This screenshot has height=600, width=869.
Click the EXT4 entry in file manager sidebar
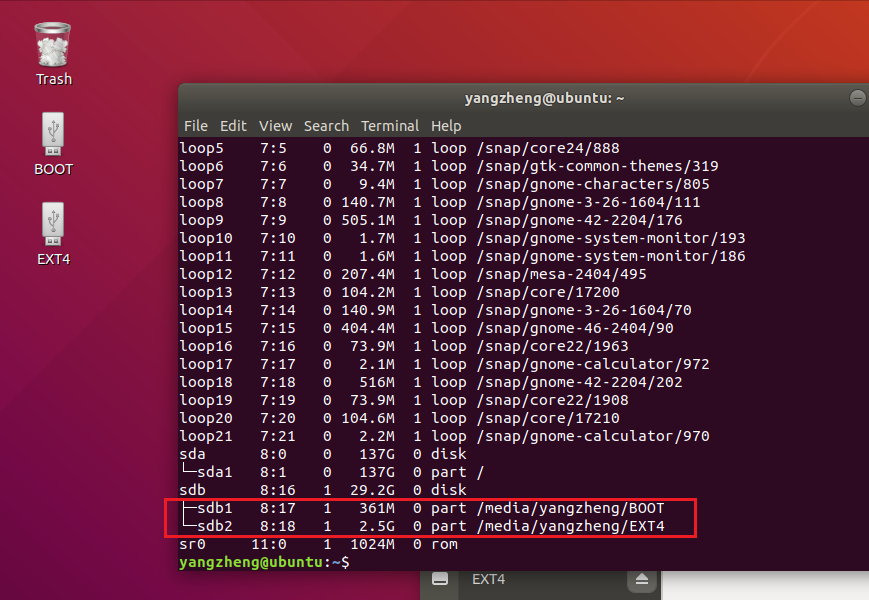point(488,580)
